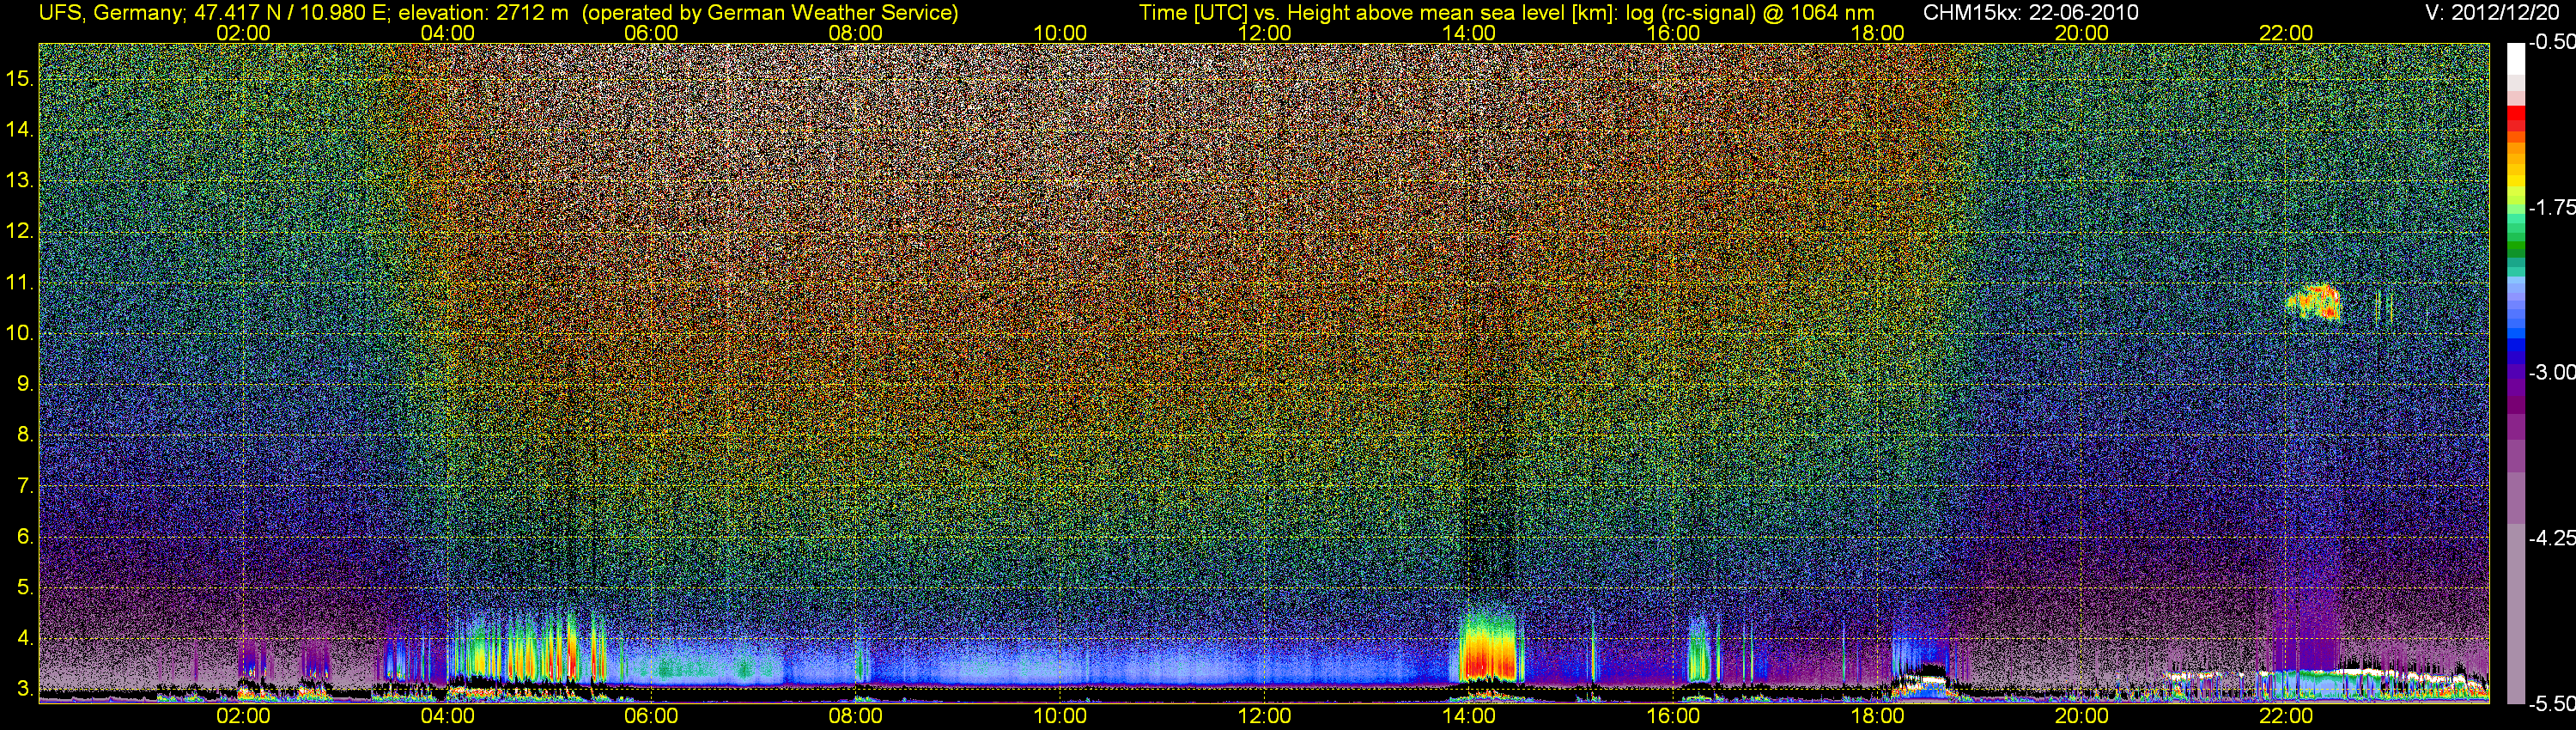
Task: Click the '9.' height axis label
Action: (25, 384)
